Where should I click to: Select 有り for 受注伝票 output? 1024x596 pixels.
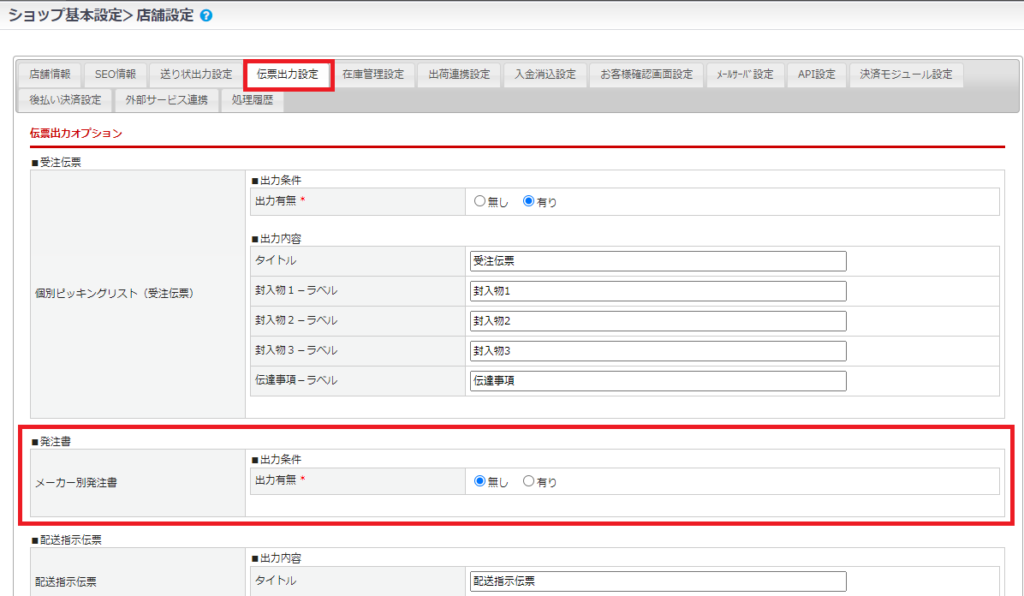(530, 201)
